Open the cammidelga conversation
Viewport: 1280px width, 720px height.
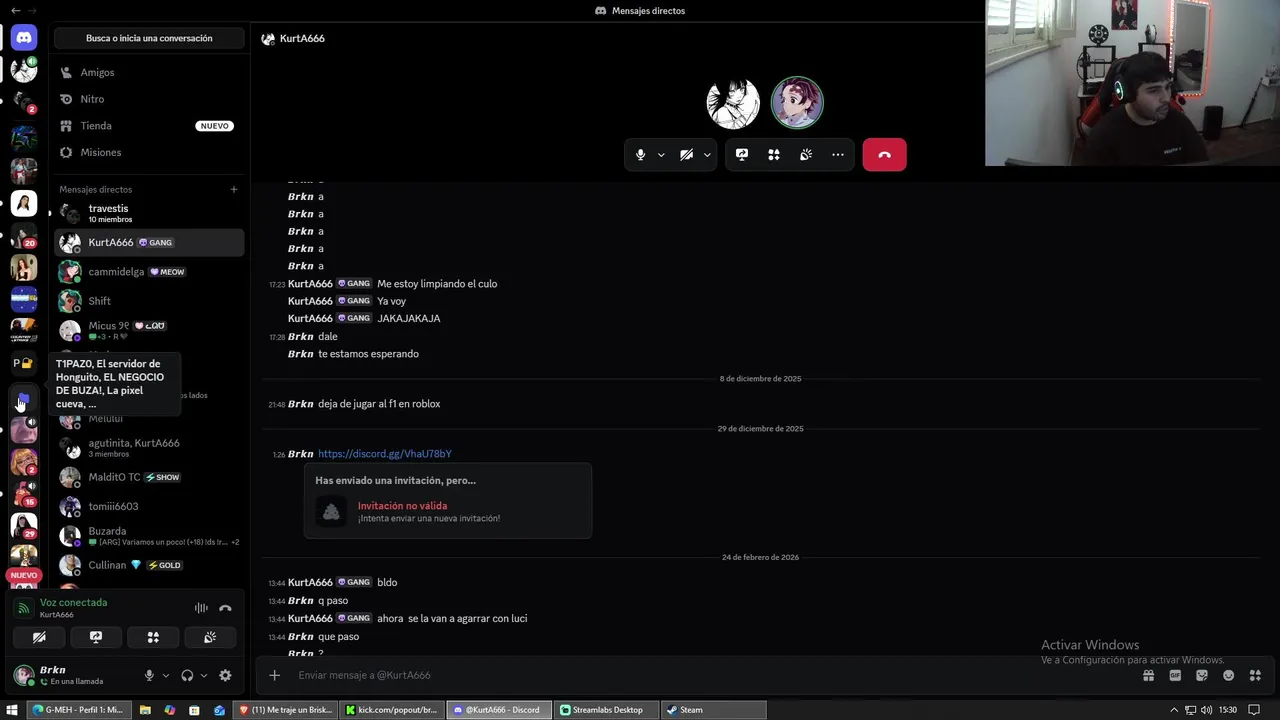click(149, 272)
